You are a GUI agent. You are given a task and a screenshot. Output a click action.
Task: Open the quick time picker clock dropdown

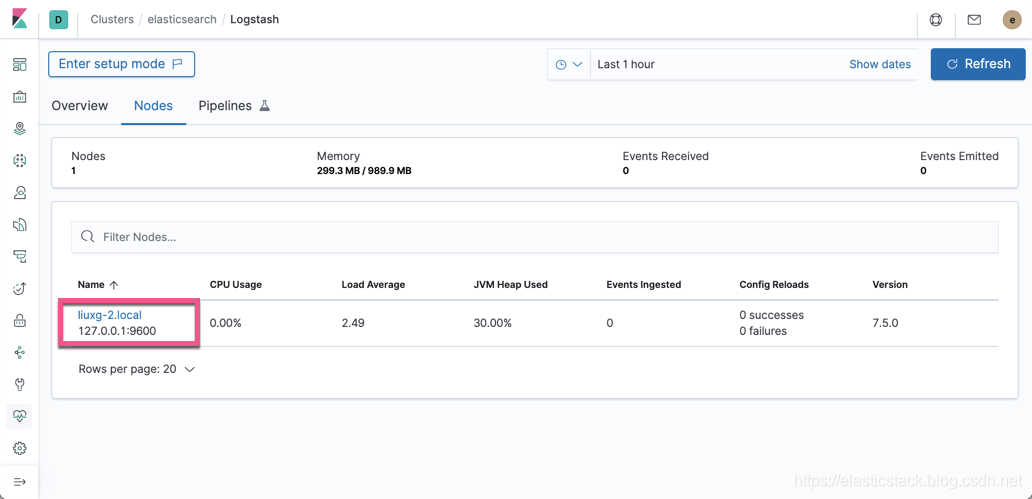click(569, 65)
